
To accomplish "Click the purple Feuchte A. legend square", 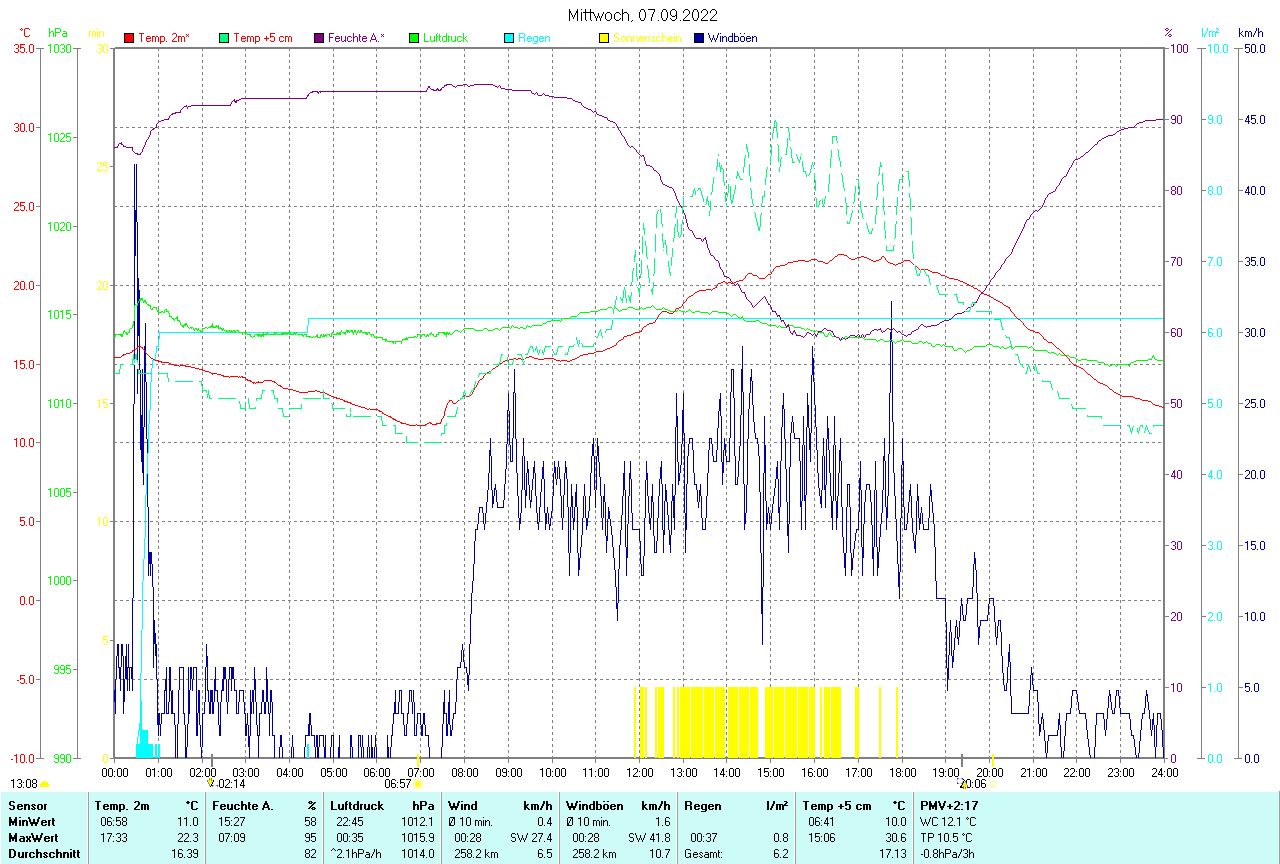I will pos(319,38).
